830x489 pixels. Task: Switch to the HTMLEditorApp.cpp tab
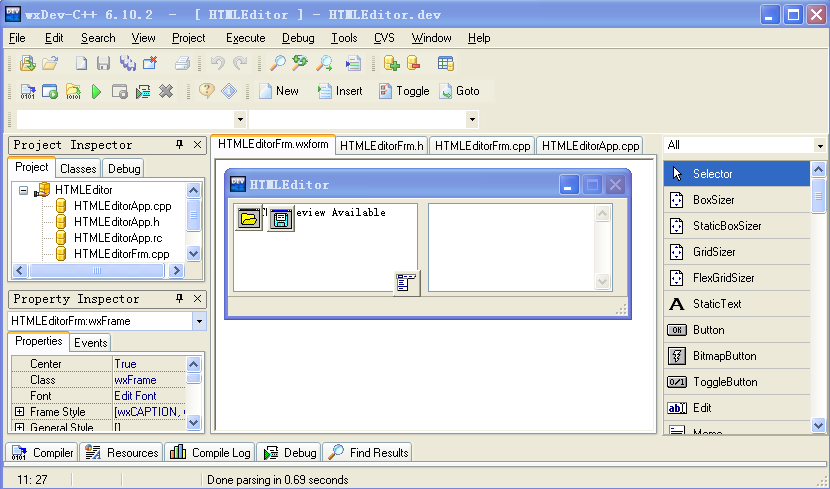pos(590,146)
